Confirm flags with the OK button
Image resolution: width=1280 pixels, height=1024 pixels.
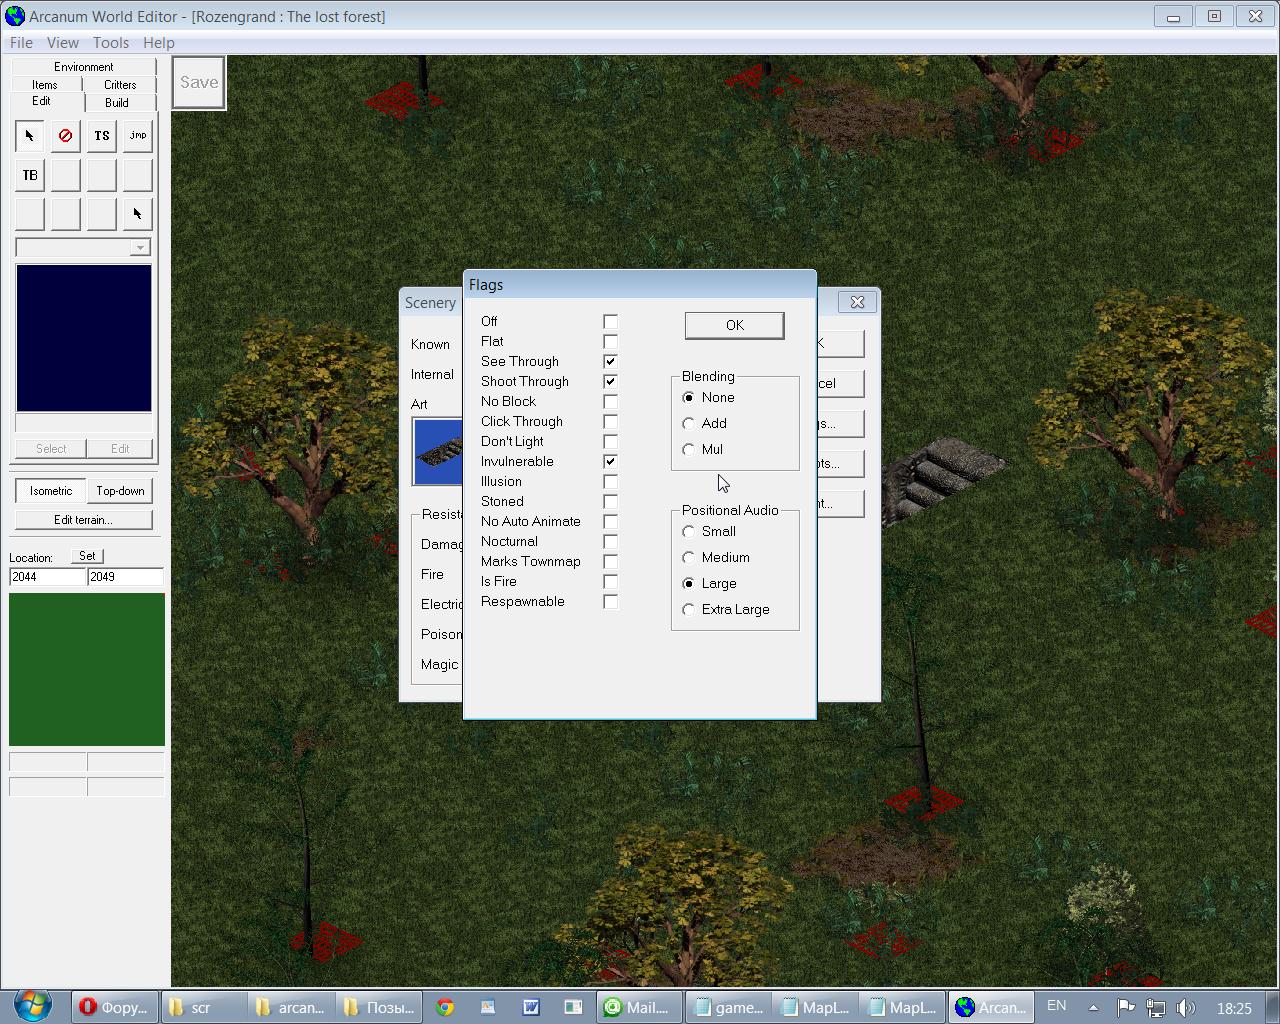click(734, 325)
